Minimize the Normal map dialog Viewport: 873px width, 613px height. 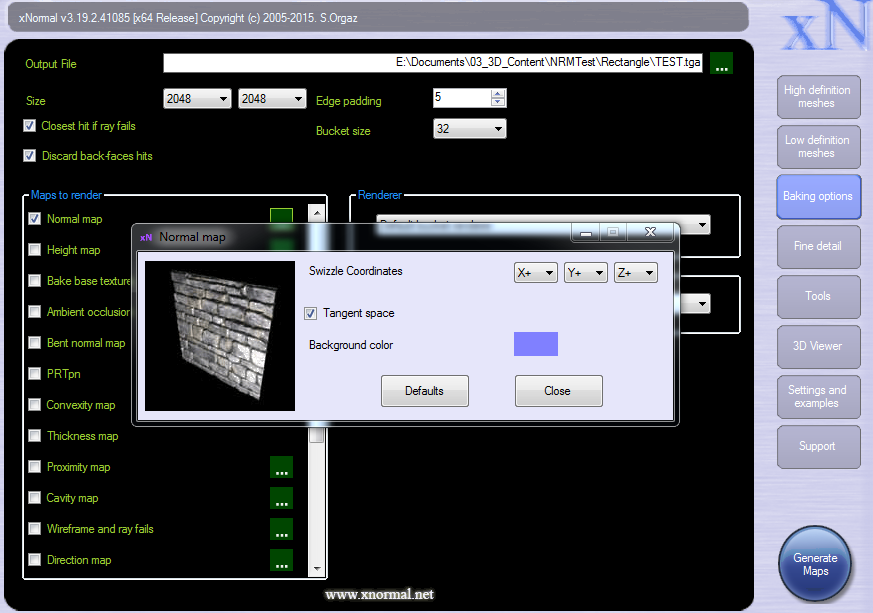[586, 233]
